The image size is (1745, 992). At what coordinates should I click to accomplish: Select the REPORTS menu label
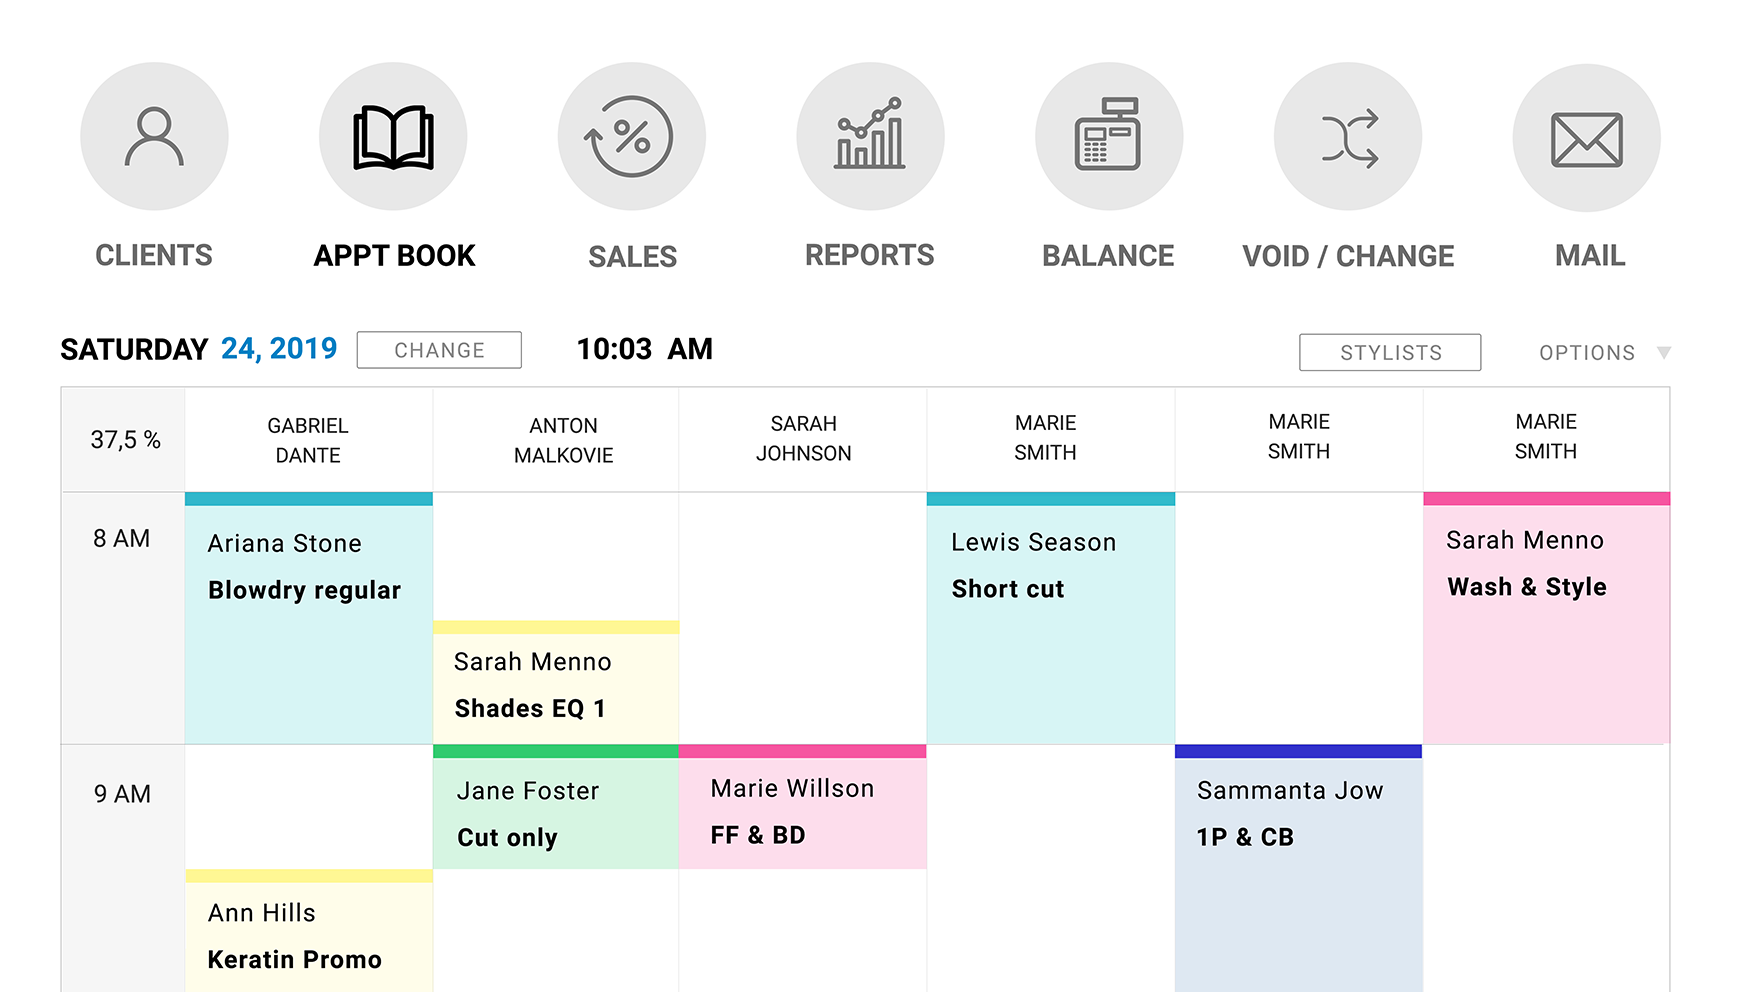pyautogui.click(x=869, y=256)
